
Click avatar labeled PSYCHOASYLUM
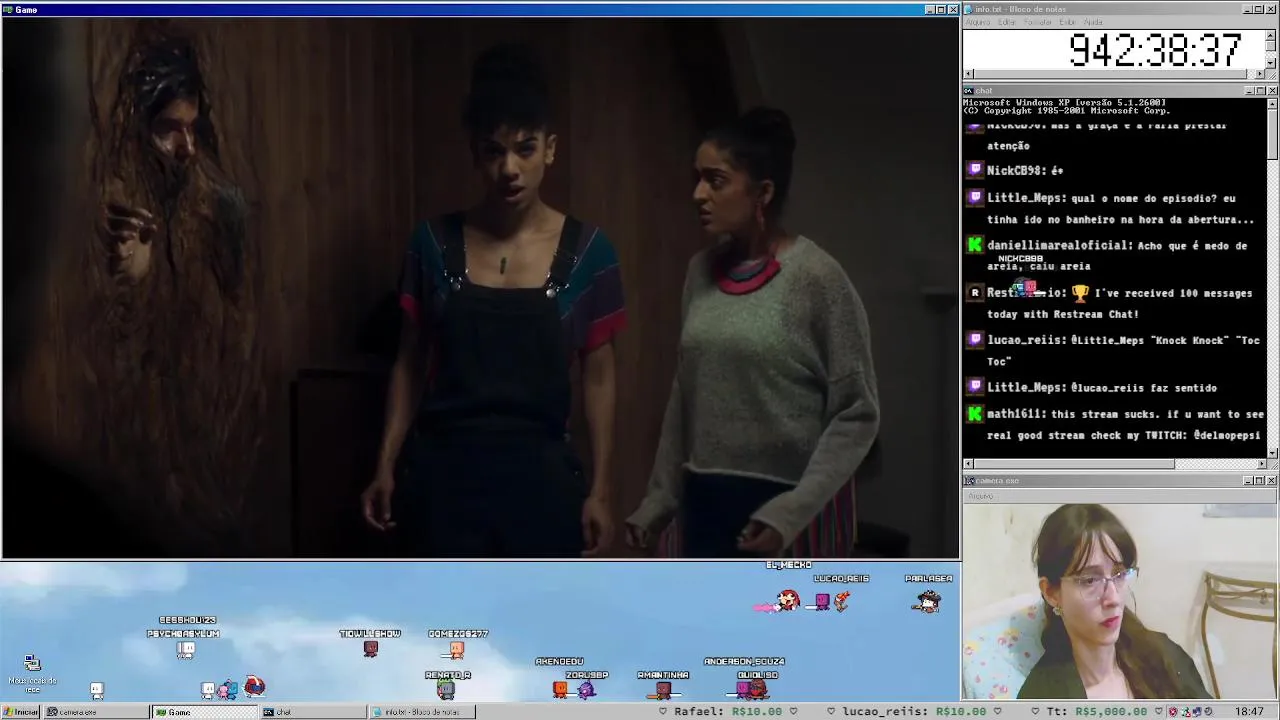pyautogui.click(x=186, y=650)
